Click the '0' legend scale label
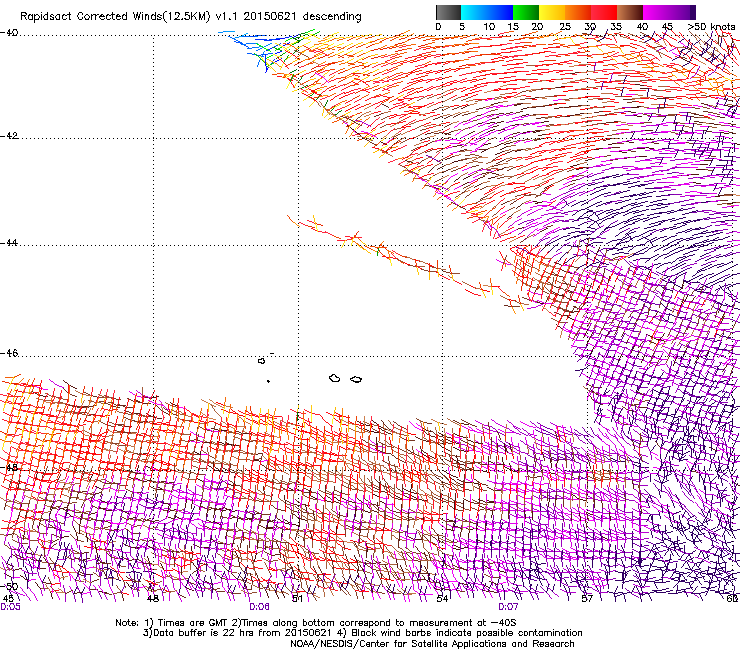Screen dimensions: 740x650 [438, 27]
